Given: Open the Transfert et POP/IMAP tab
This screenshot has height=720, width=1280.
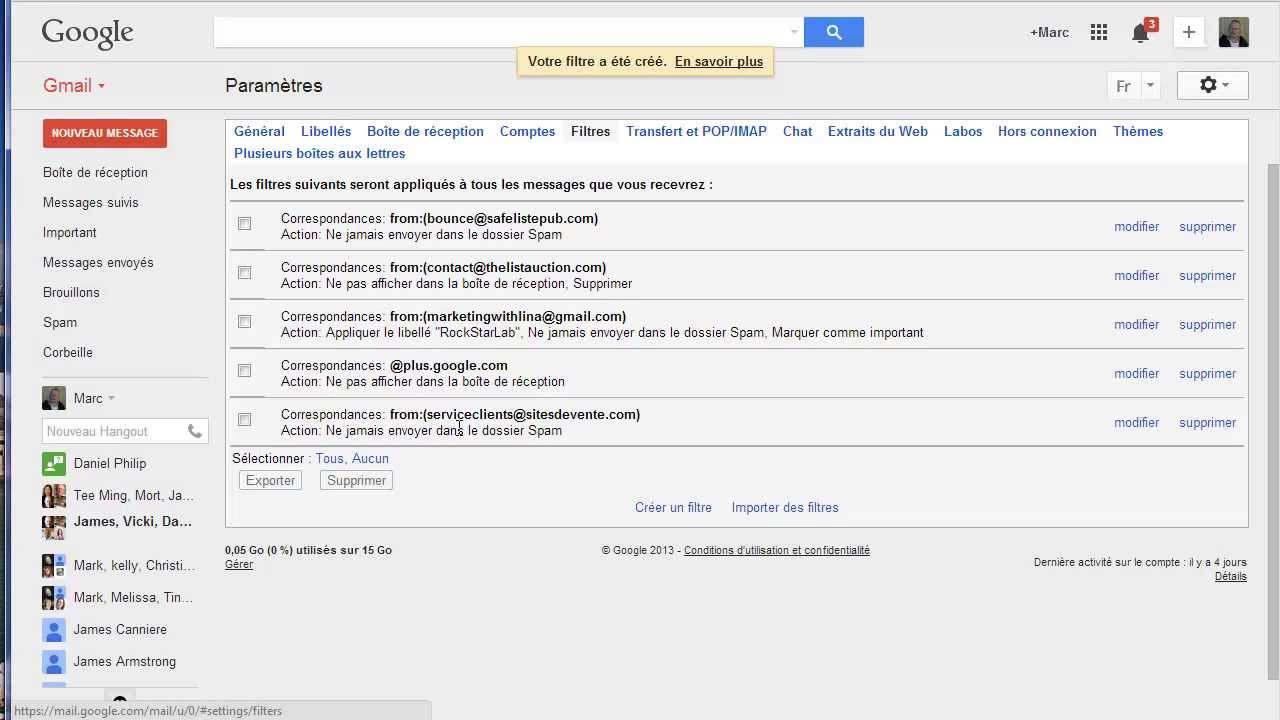Looking at the screenshot, I should (696, 131).
